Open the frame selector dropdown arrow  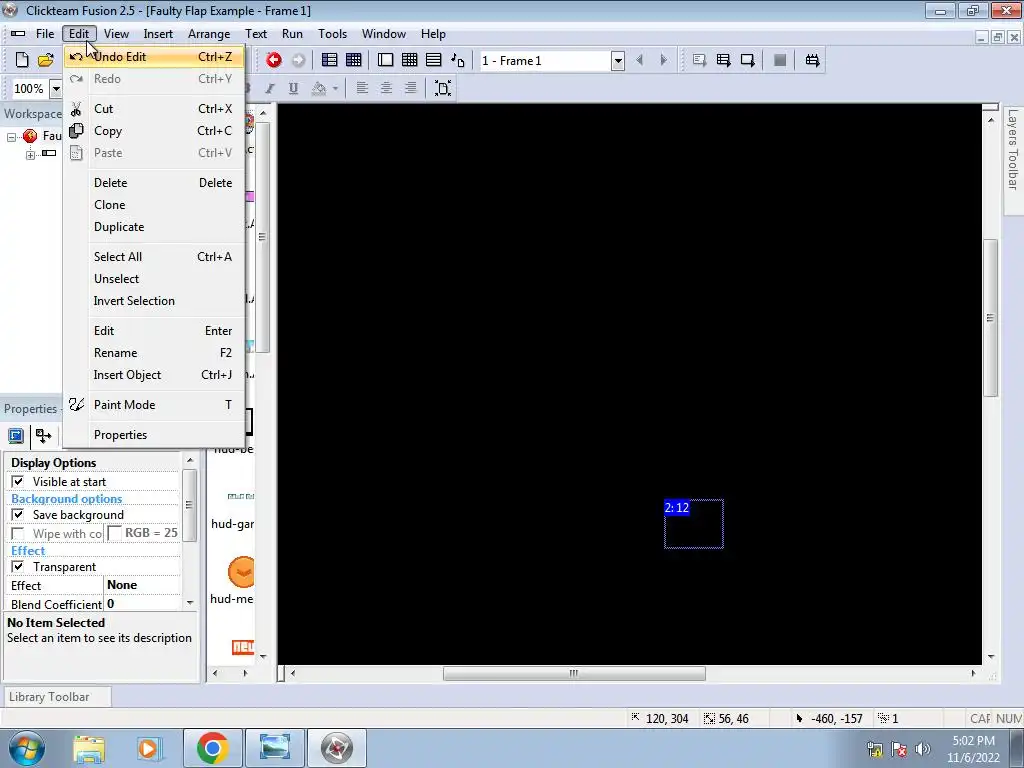[x=618, y=61]
